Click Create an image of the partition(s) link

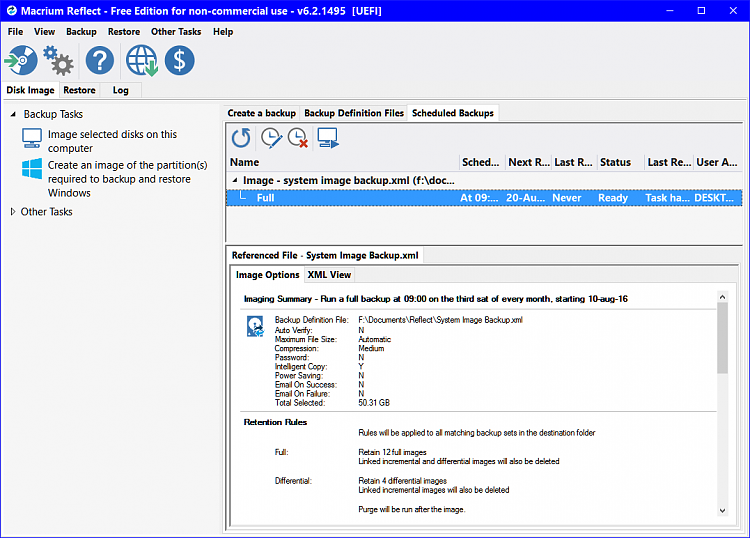pos(127,179)
